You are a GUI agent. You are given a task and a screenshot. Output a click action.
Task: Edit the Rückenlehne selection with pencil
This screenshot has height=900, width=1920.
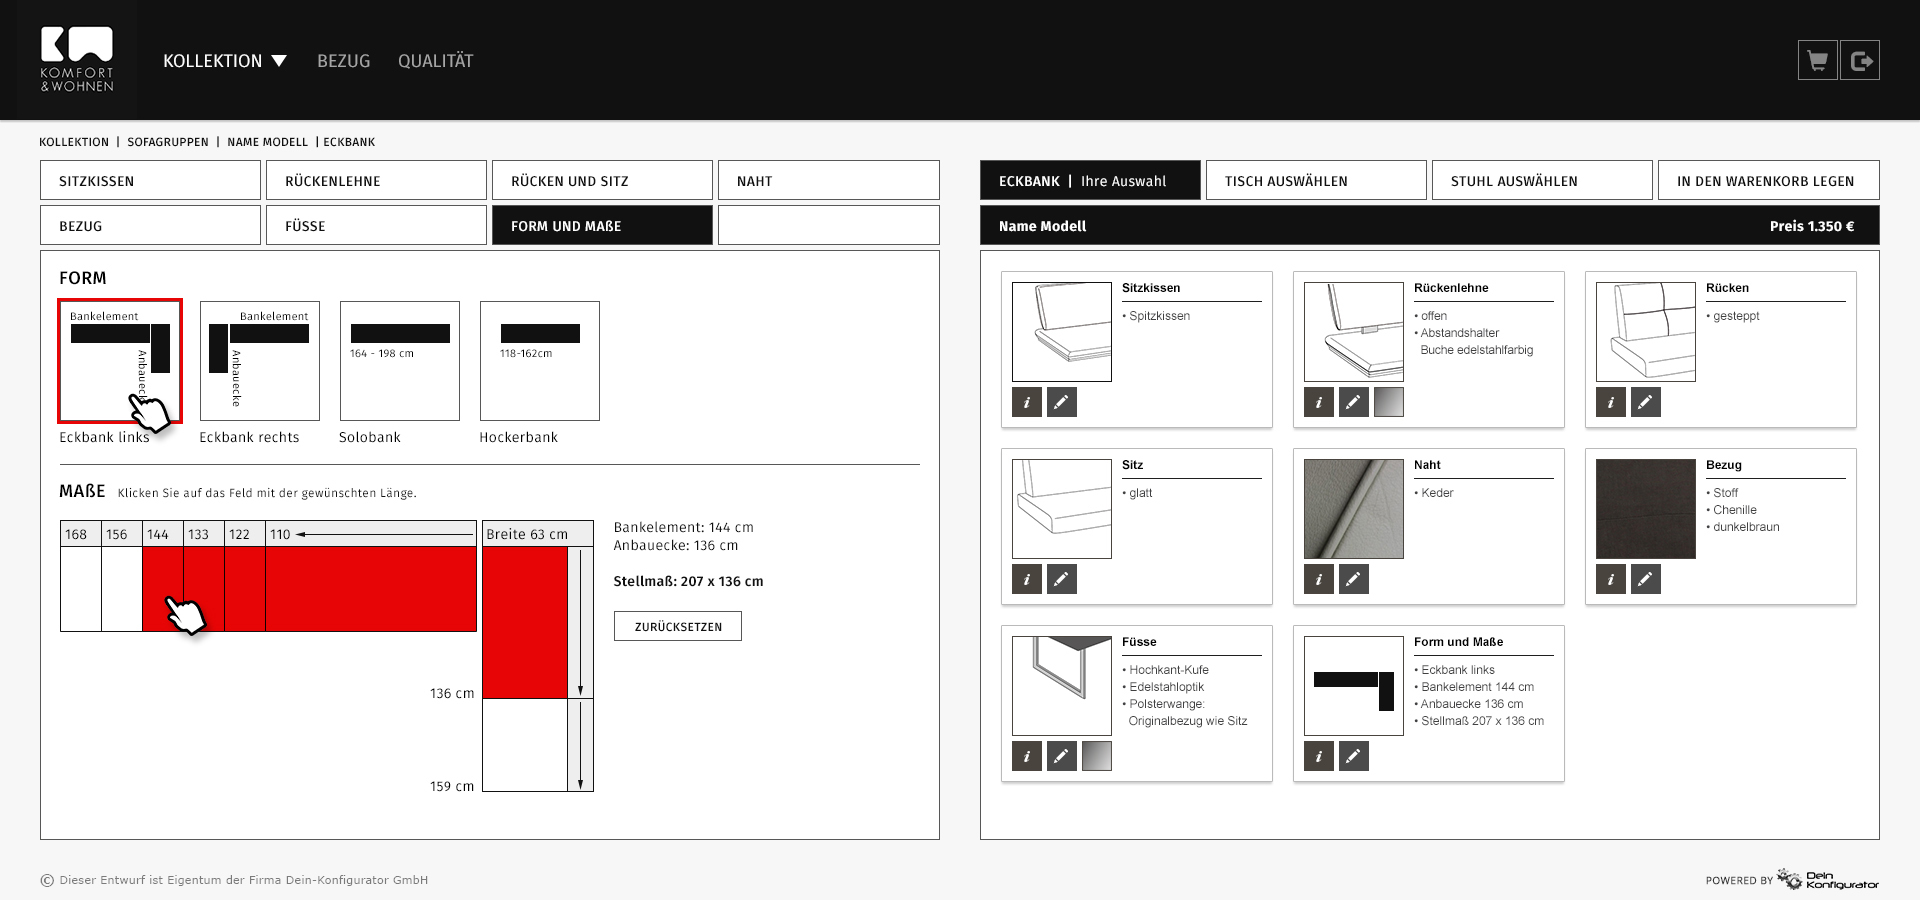tap(1353, 402)
